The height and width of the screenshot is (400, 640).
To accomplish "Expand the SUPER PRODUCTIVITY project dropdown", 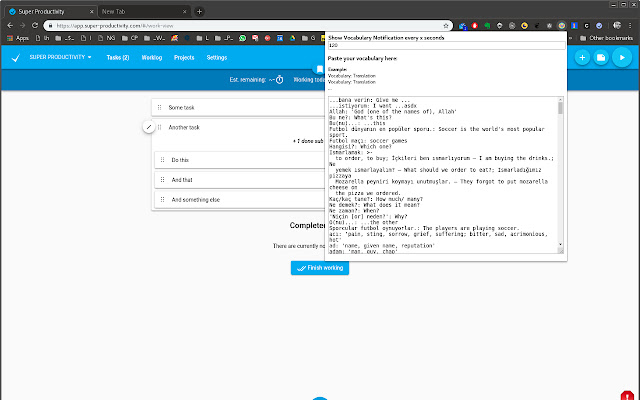I will coord(60,57).
